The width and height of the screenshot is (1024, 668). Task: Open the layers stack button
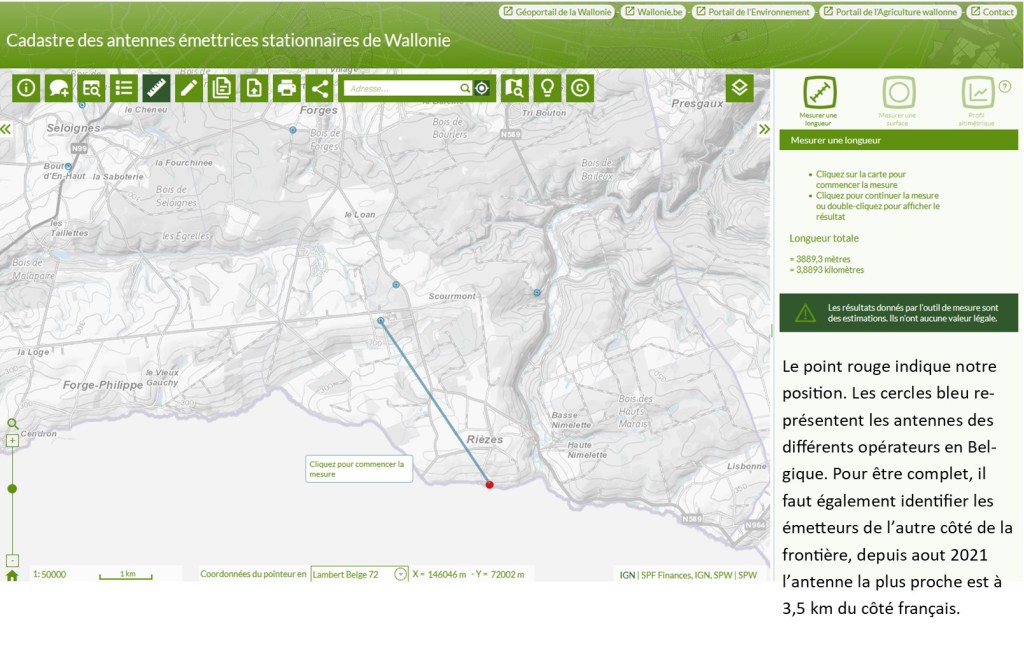739,88
